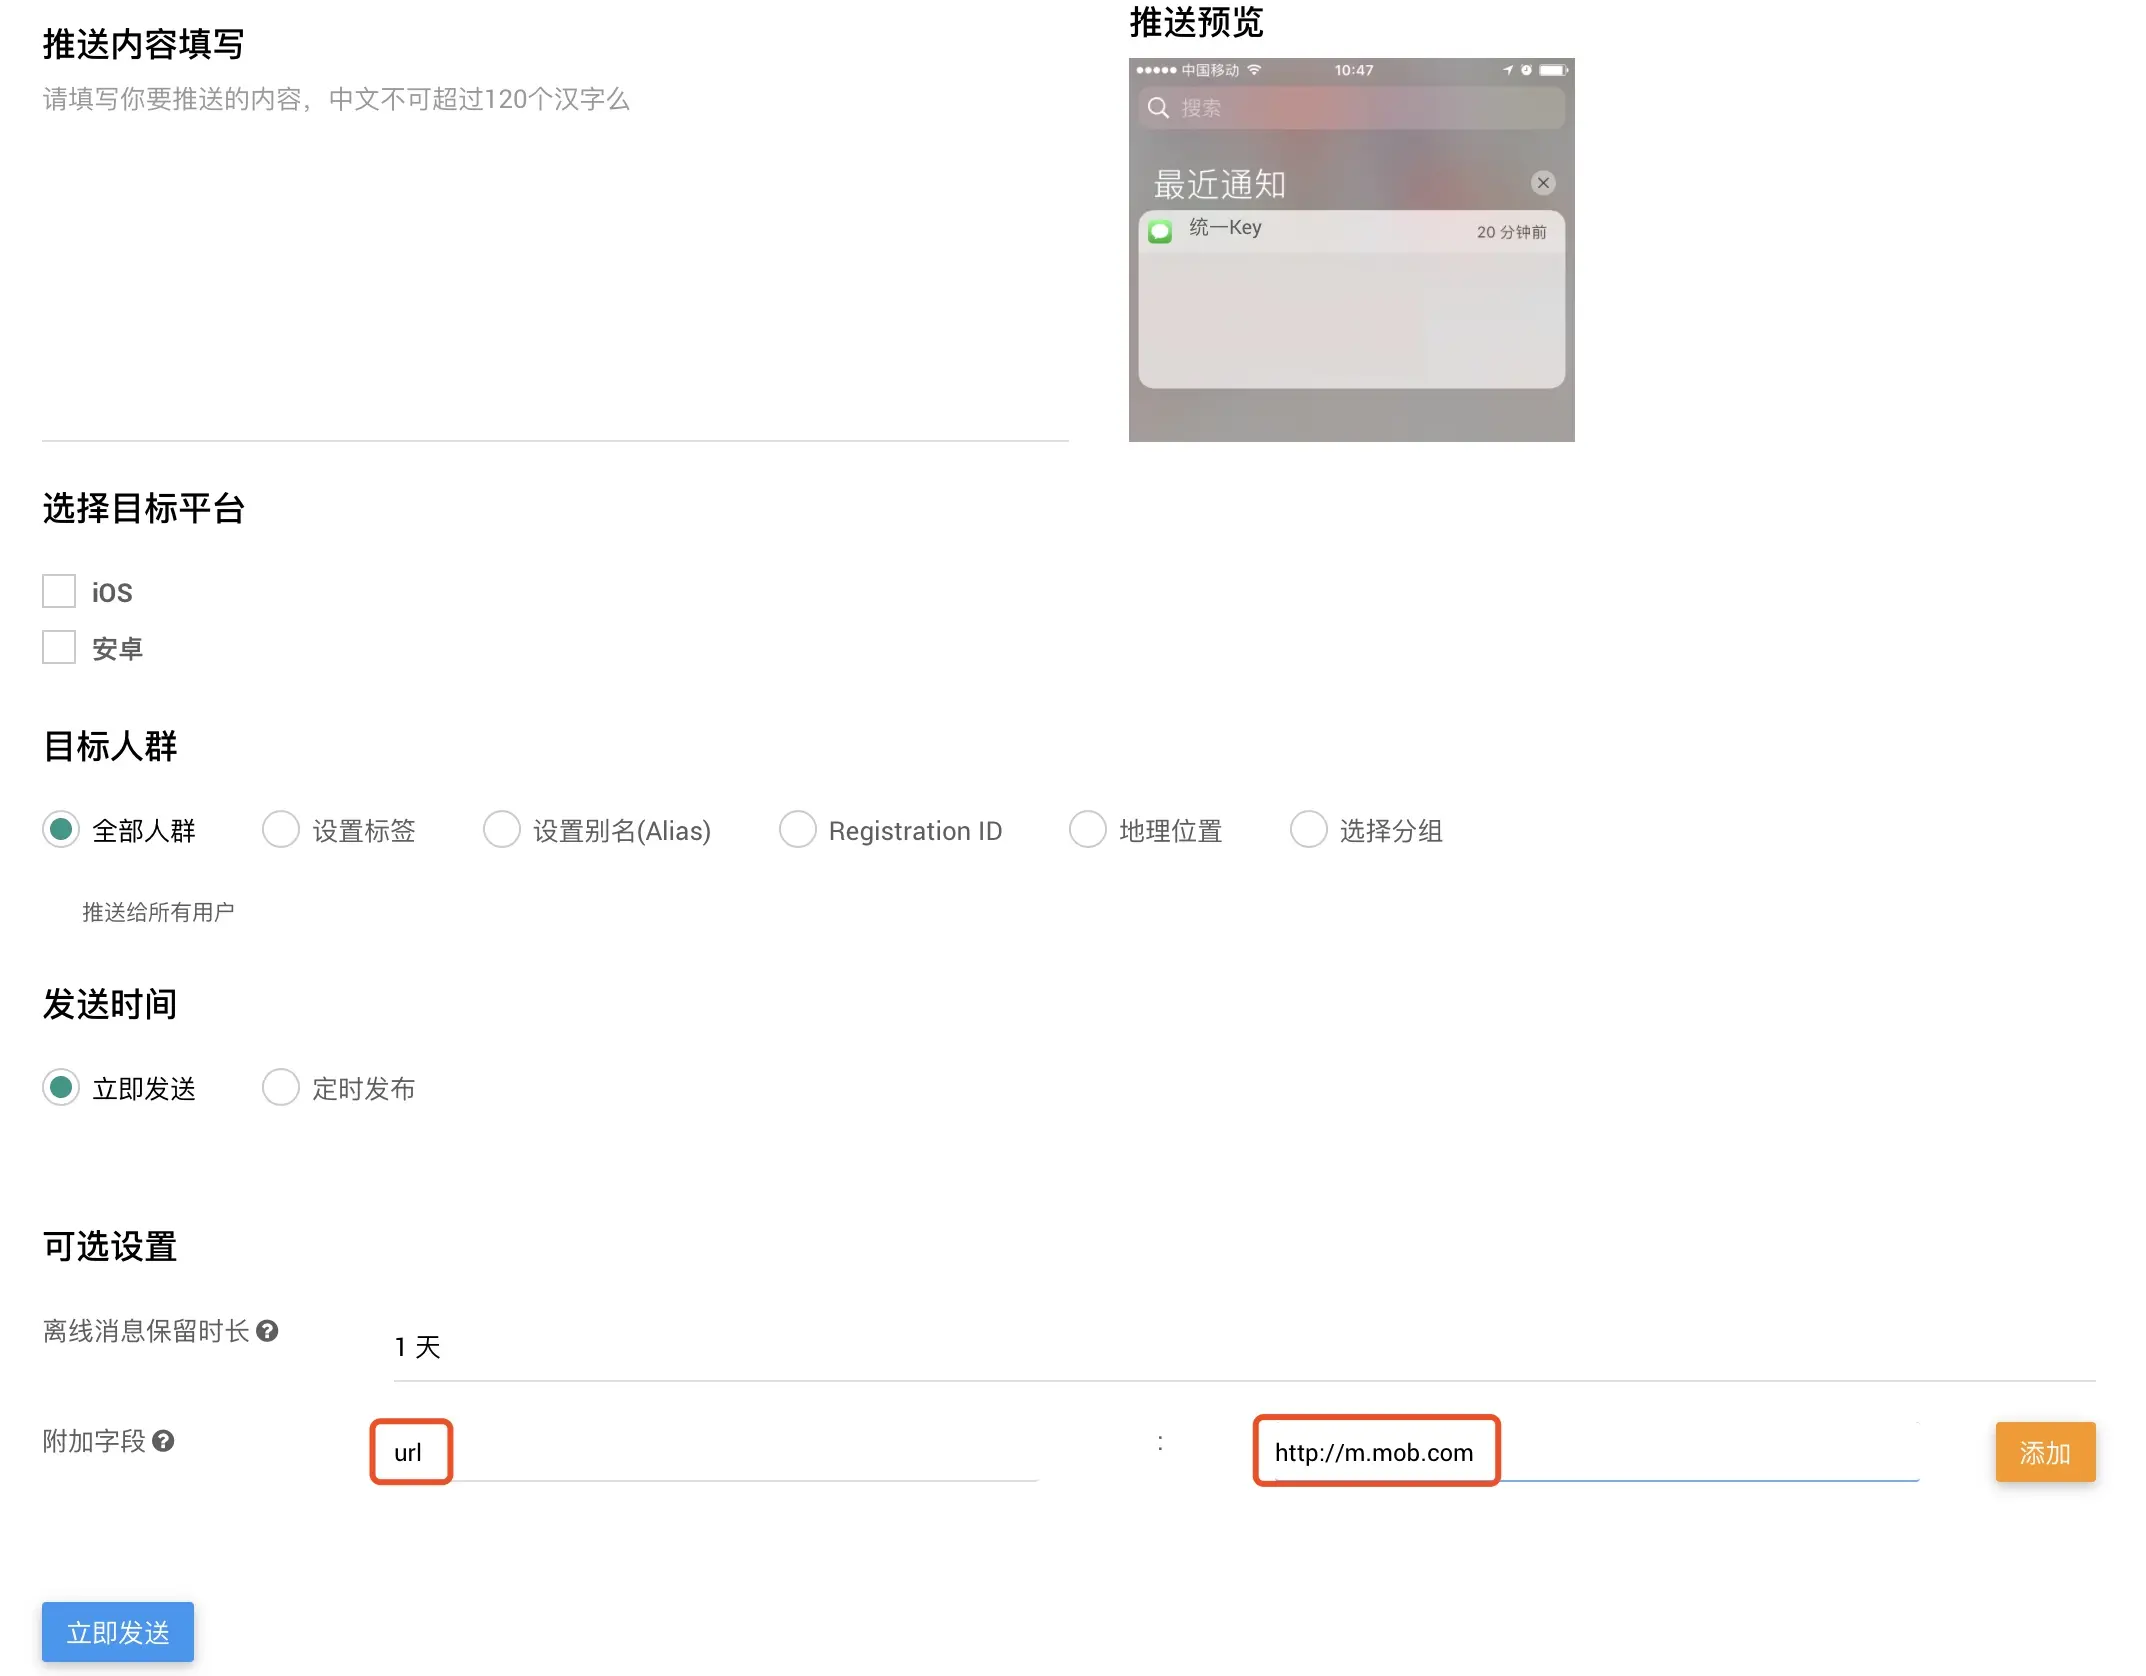Select 设置标签 radio option
Image resolution: width=2146 pixels, height=1676 pixels.
click(281, 829)
